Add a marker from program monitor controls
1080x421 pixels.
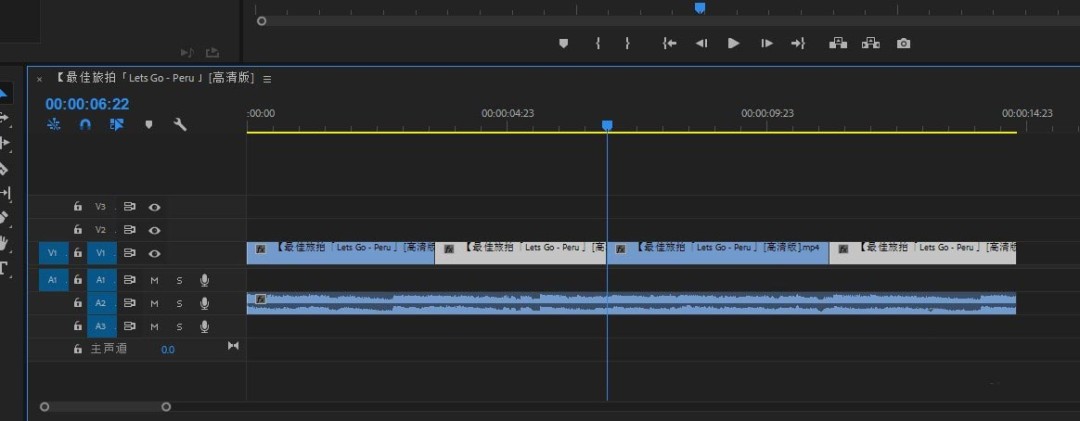[563, 43]
